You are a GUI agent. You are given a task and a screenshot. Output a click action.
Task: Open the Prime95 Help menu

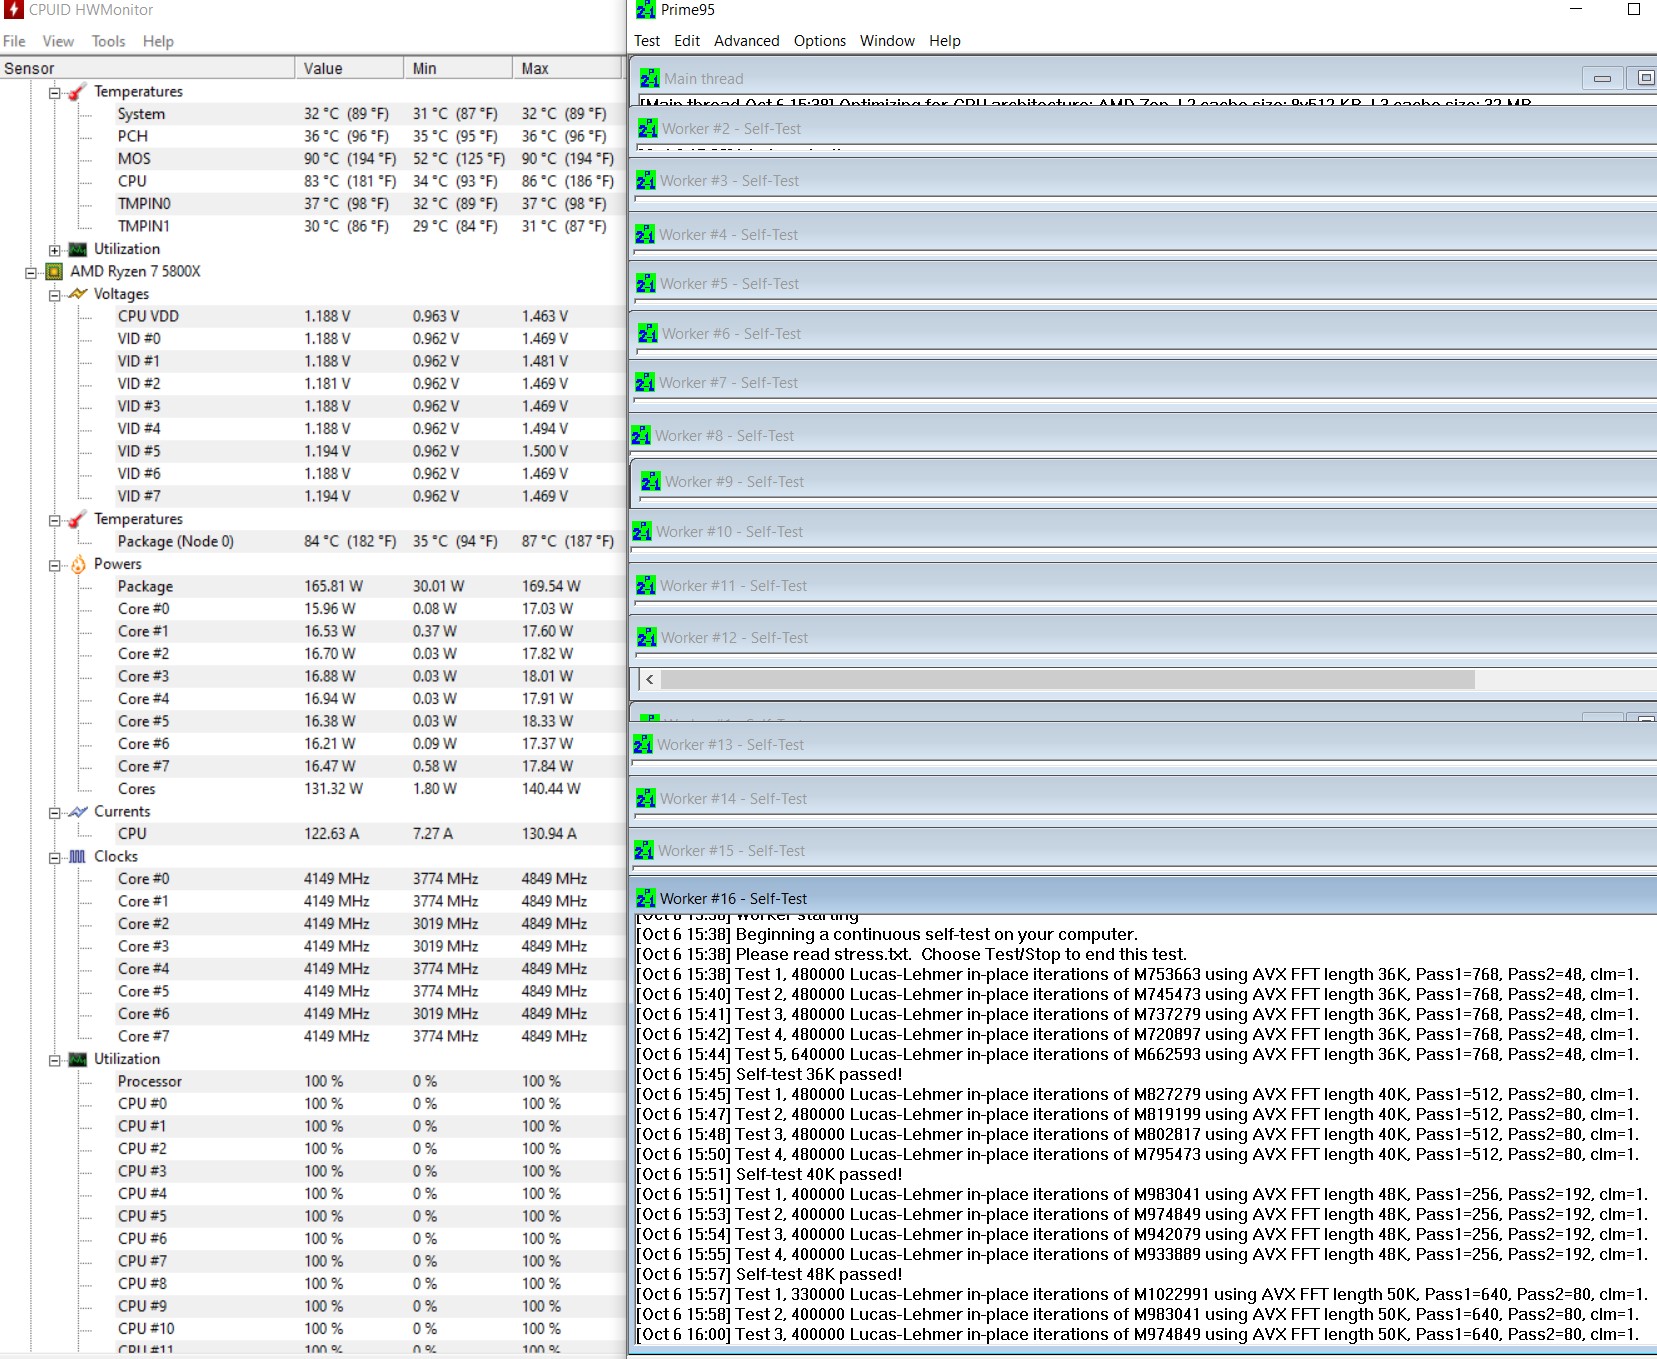945,41
